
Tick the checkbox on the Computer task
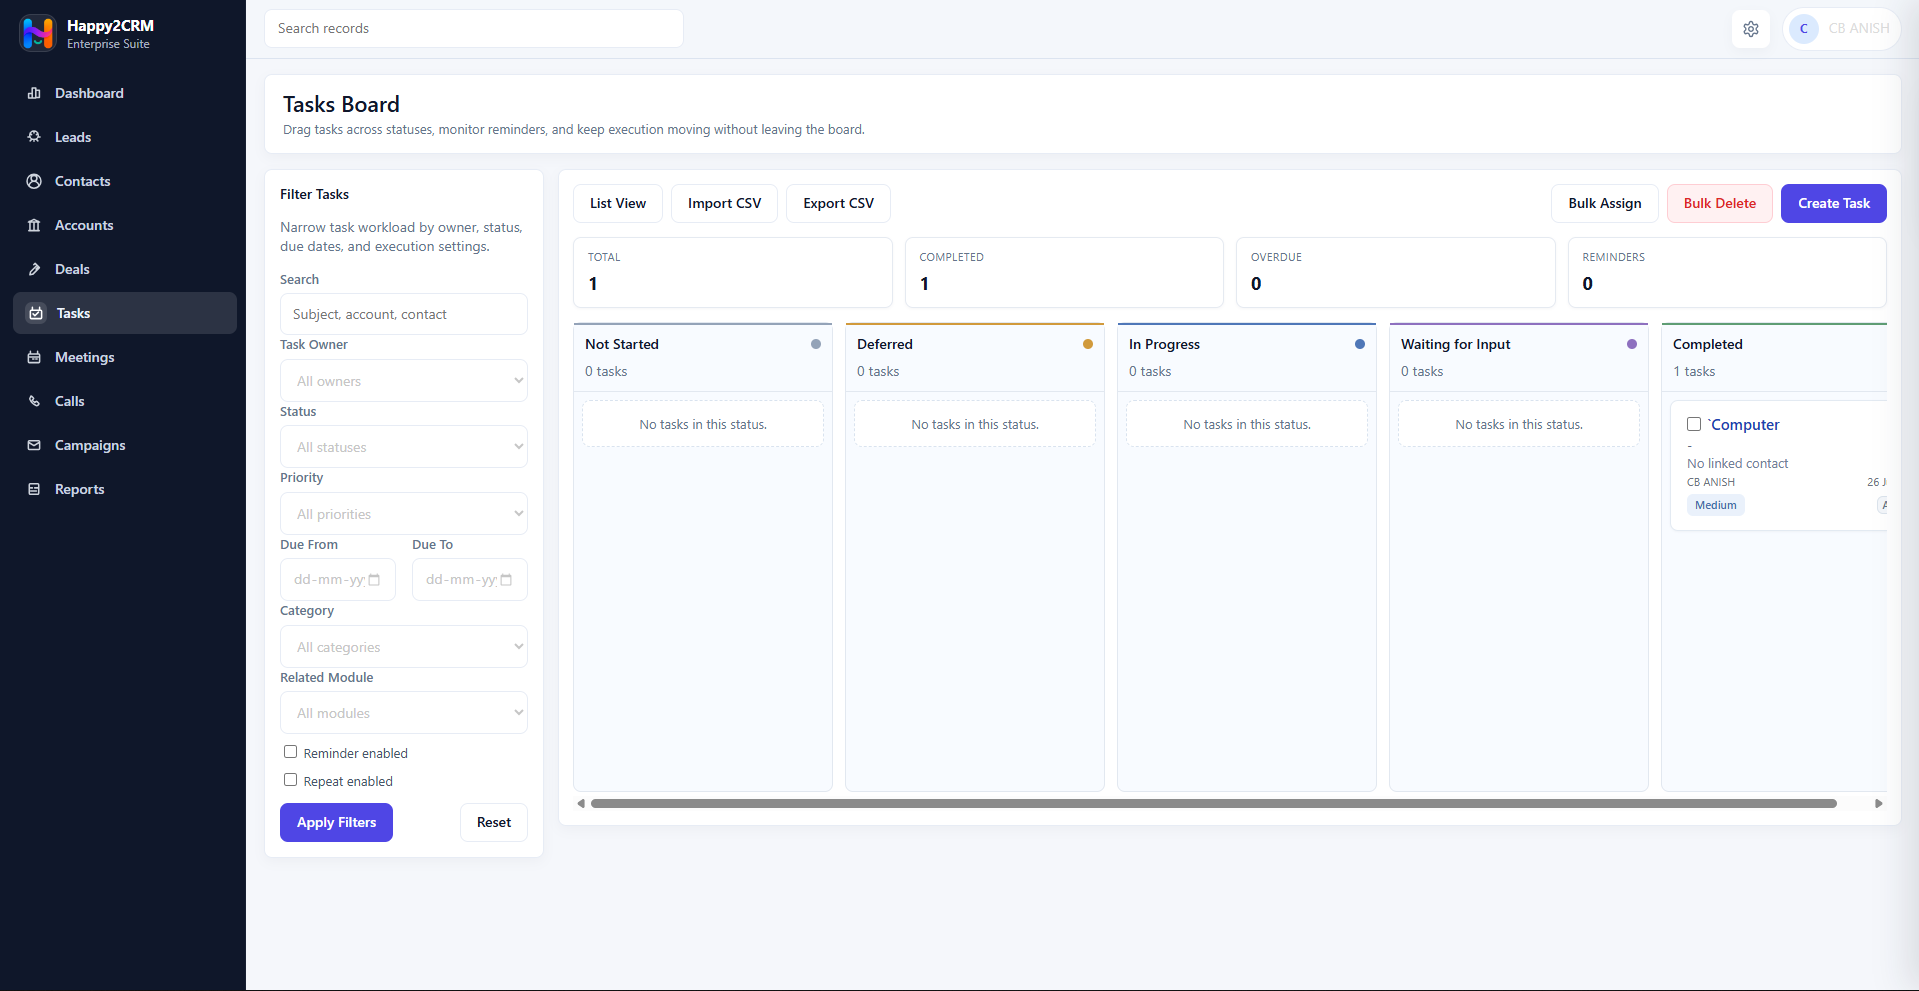(x=1694, y=424)
